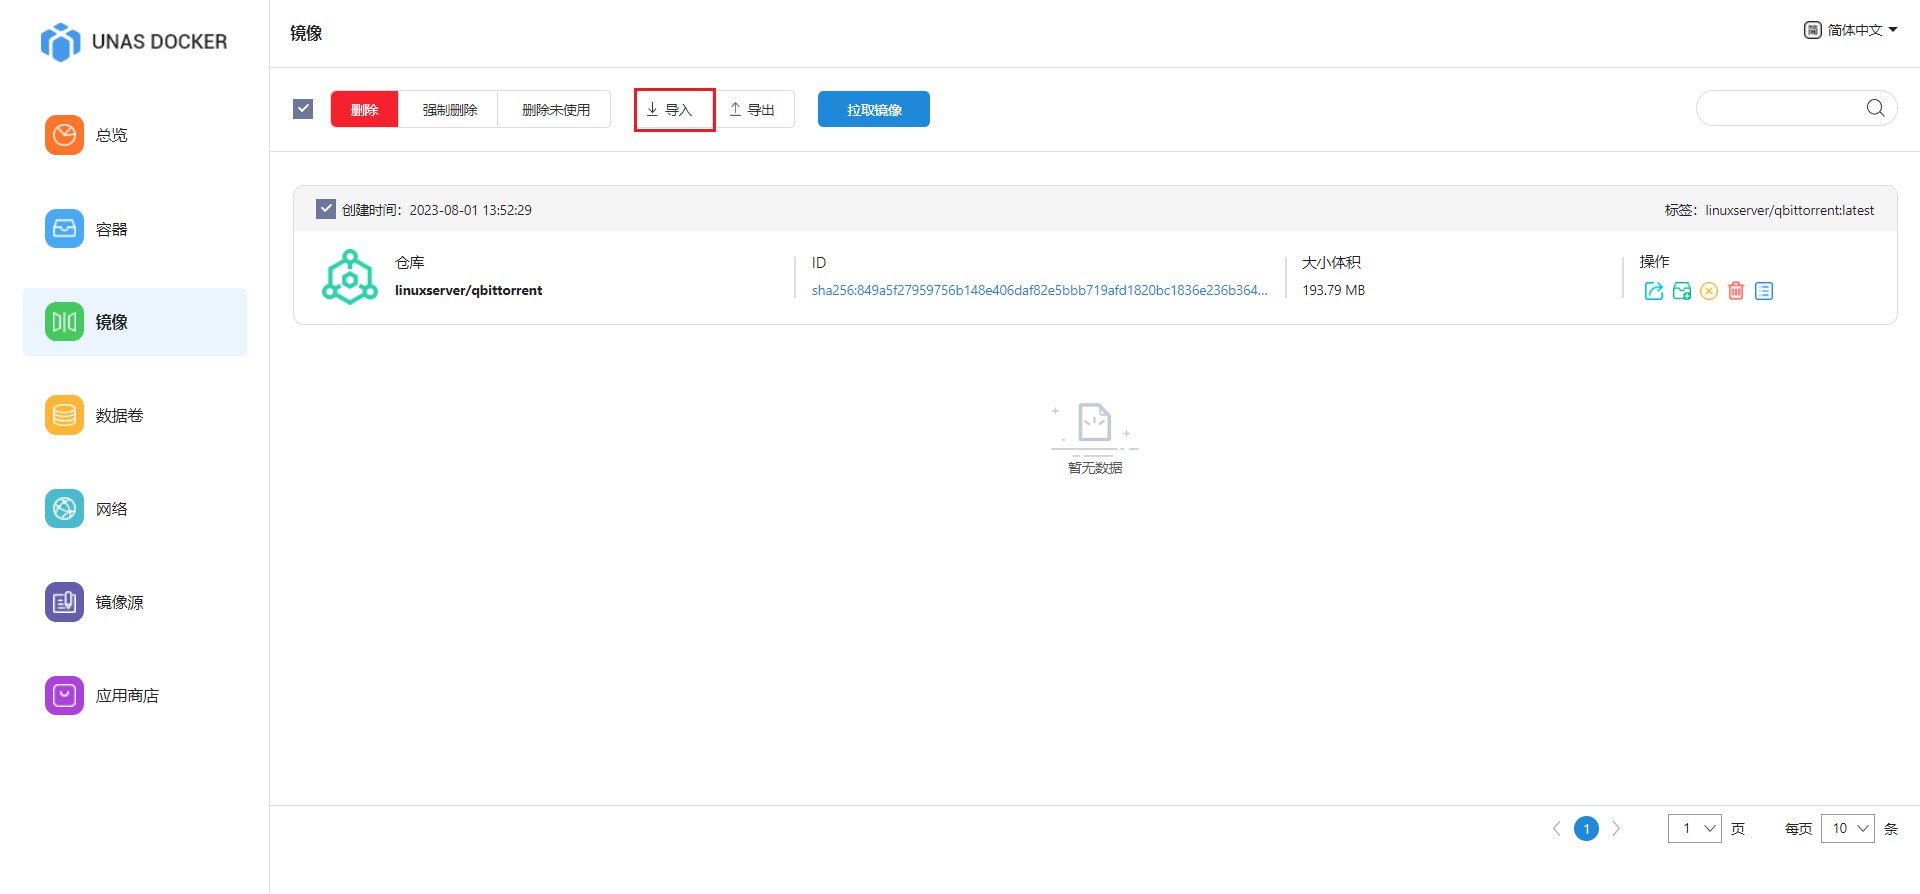Click the blue 拉取镜像 button
This screenshot has height=894, width=1920.
coord(873,109)
